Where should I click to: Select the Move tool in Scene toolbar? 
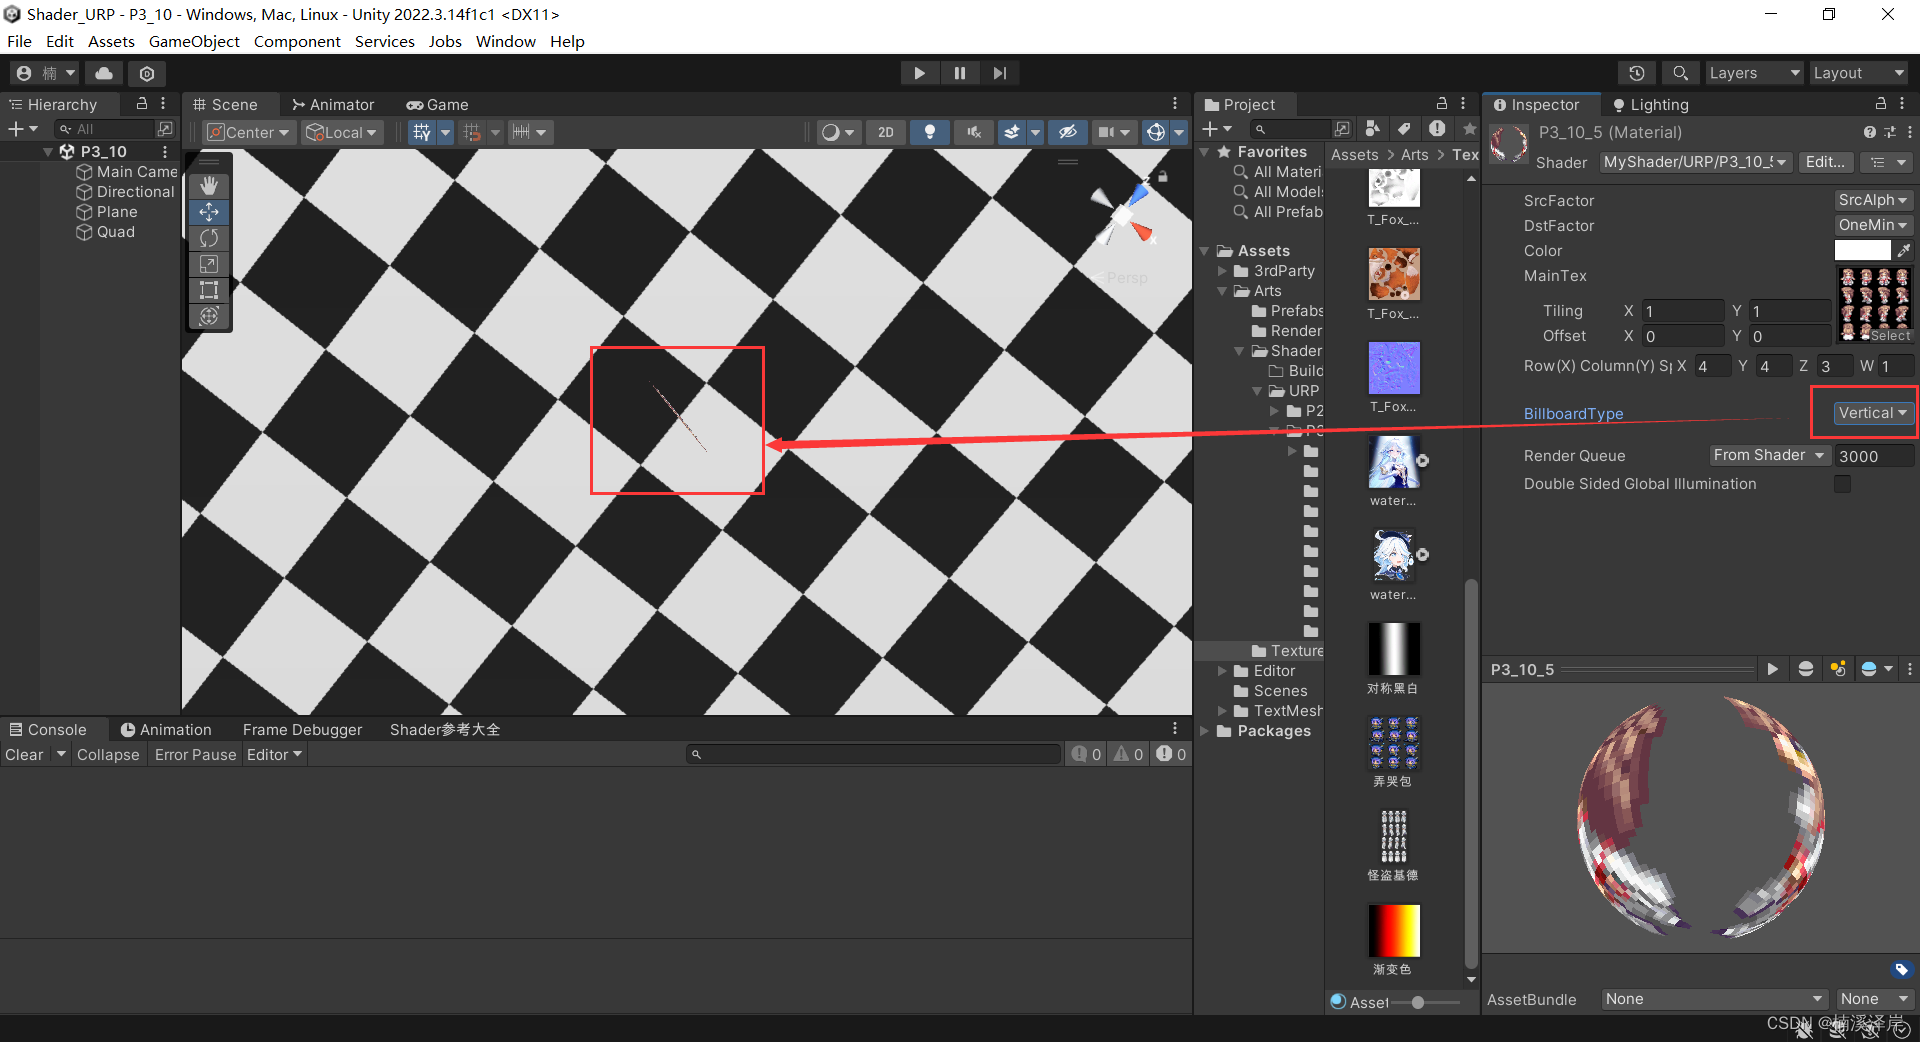point(209,212)
